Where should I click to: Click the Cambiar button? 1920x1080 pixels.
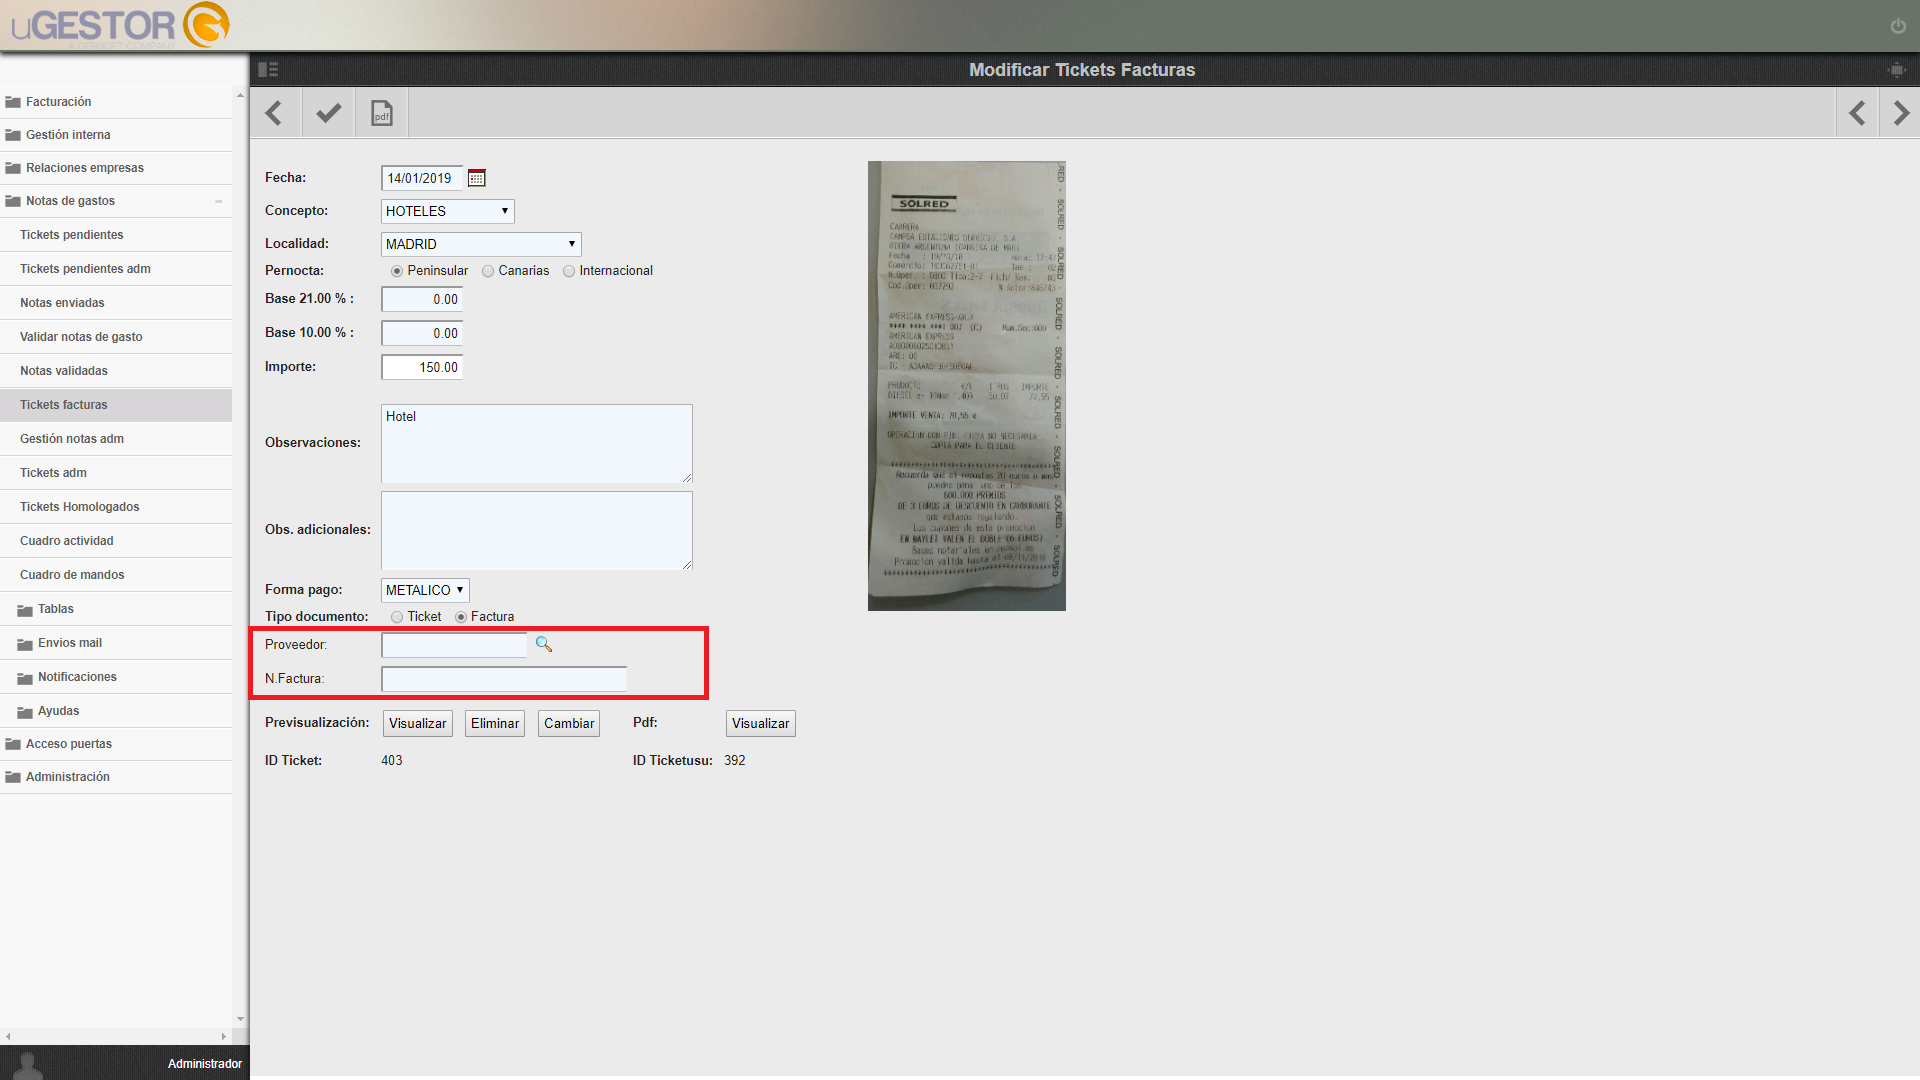point(569,723)
